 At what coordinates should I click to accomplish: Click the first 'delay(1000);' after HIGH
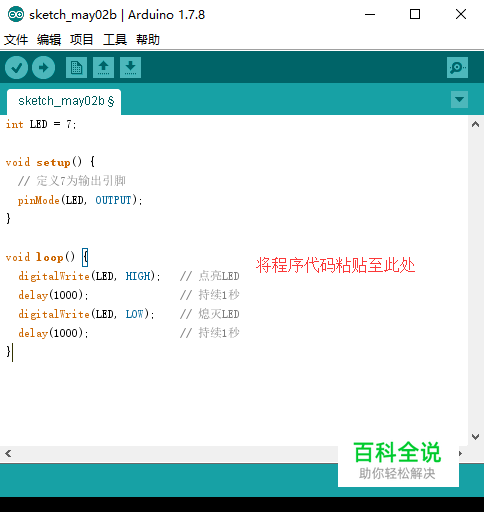pos(53,295)
